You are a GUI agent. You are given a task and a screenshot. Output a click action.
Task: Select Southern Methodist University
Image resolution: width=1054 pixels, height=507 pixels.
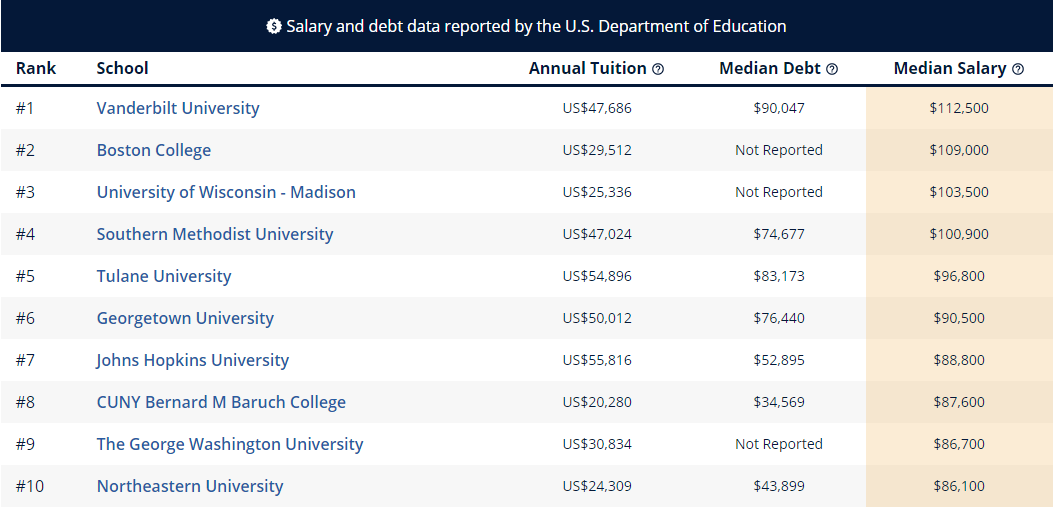pos(215,234)
